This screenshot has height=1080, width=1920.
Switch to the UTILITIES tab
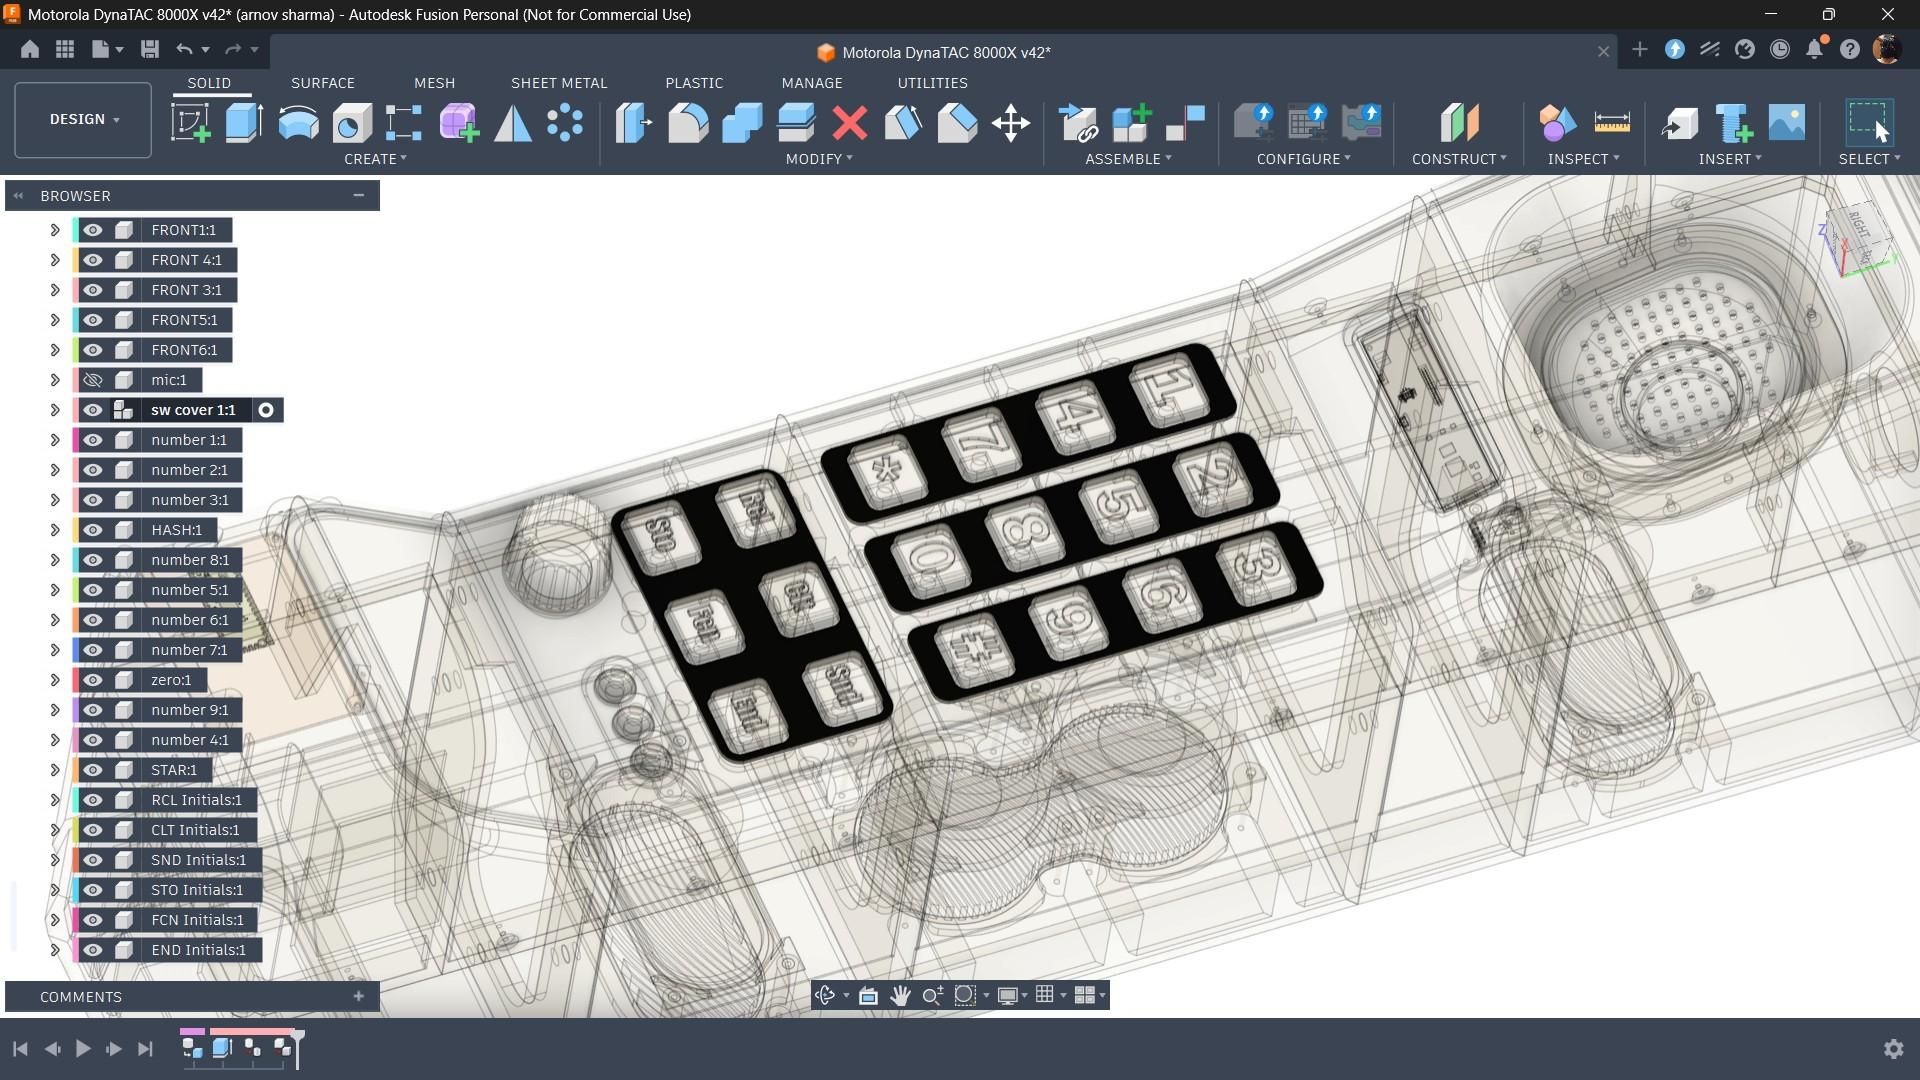[932, 83]
